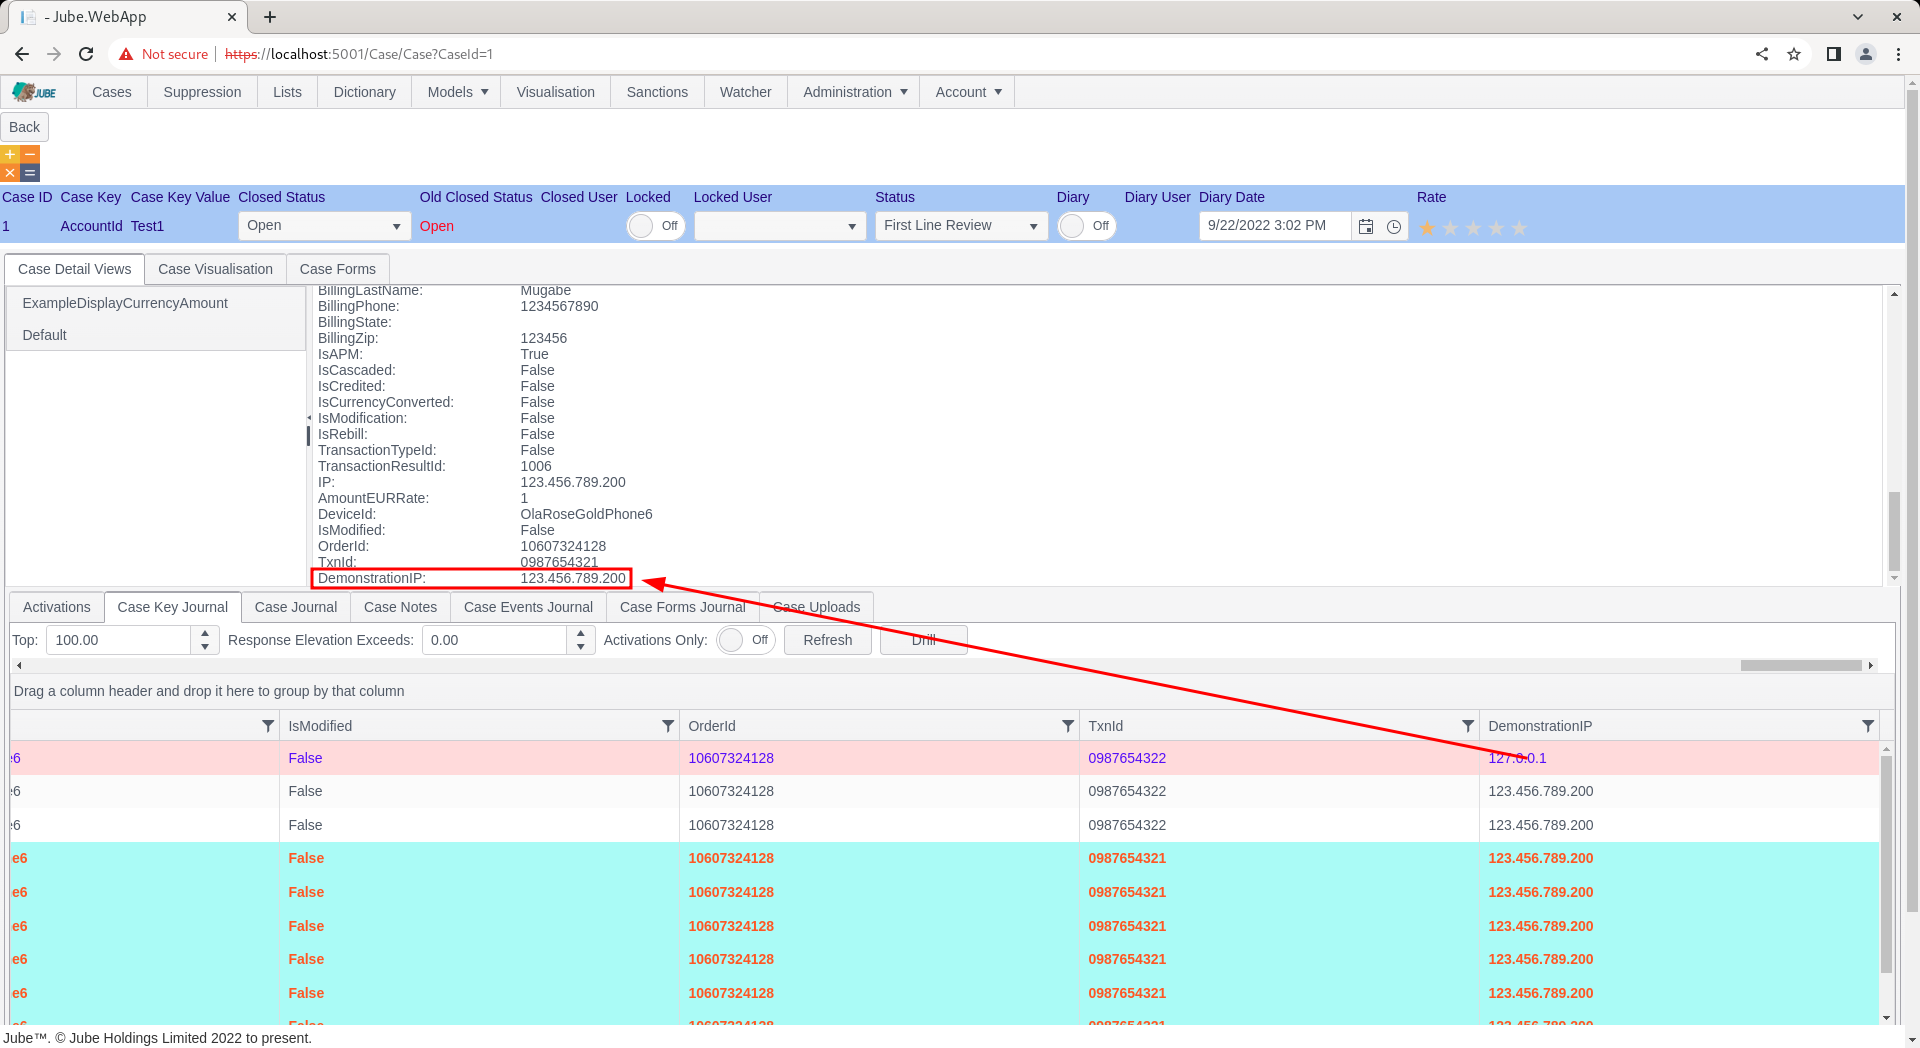Open browser profile menu
The width and height of the screenshot is (1920, 1048).
coord(1866,54)
